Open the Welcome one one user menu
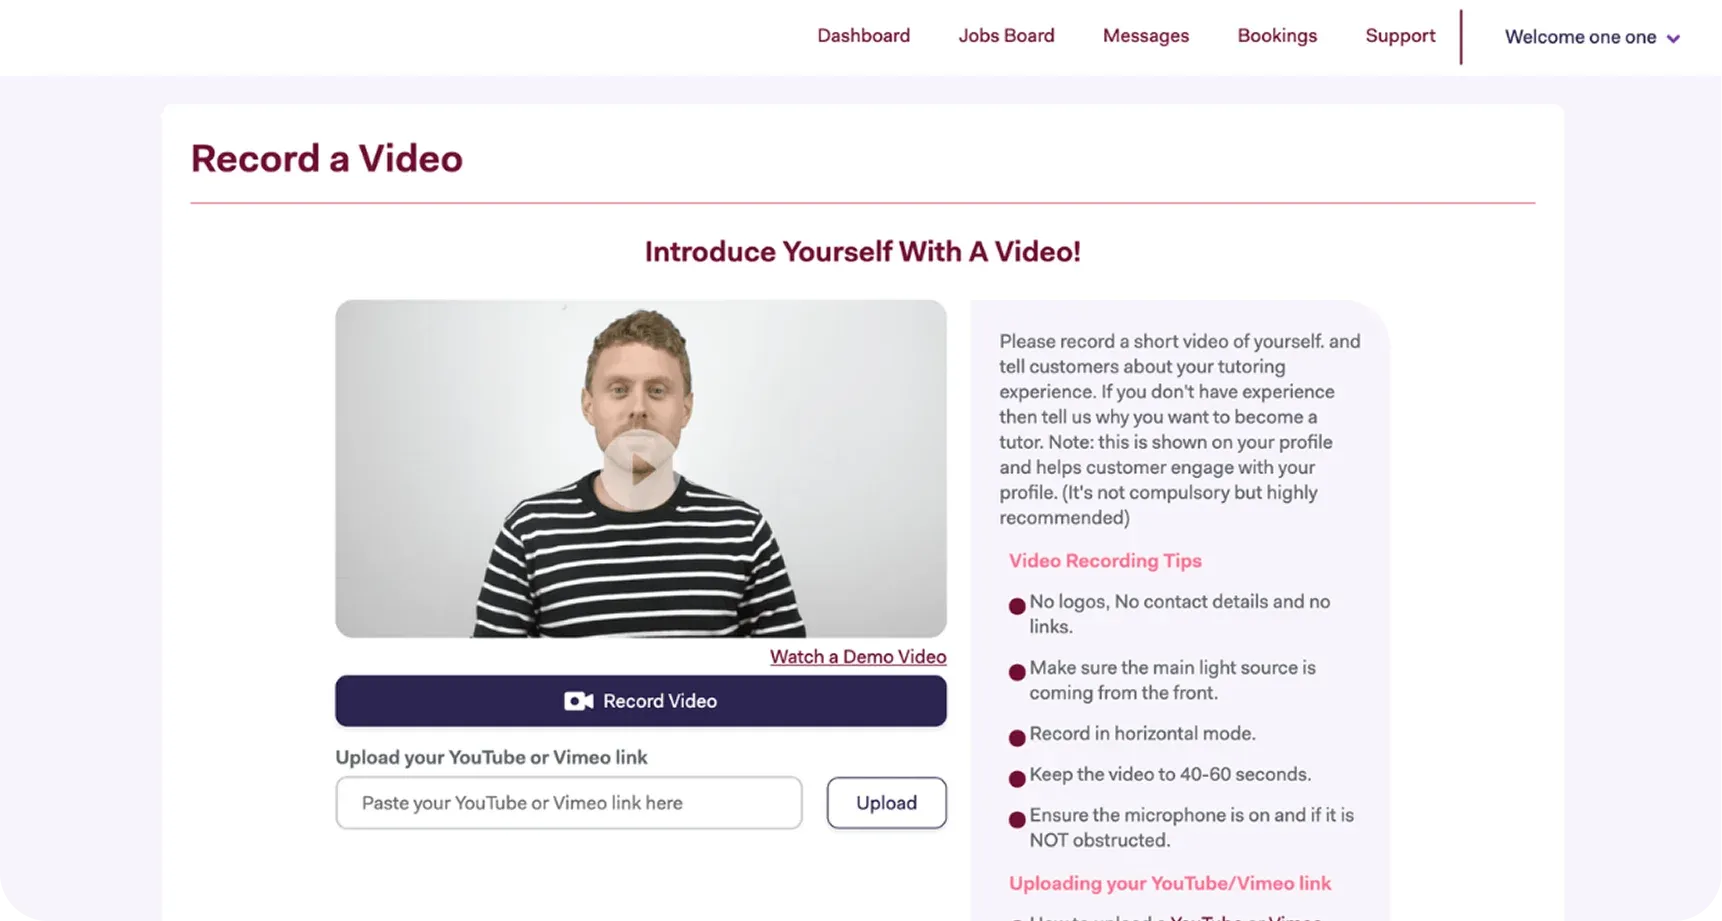The width and height of the screenshot is (1722, 921). coord(1580,37)
